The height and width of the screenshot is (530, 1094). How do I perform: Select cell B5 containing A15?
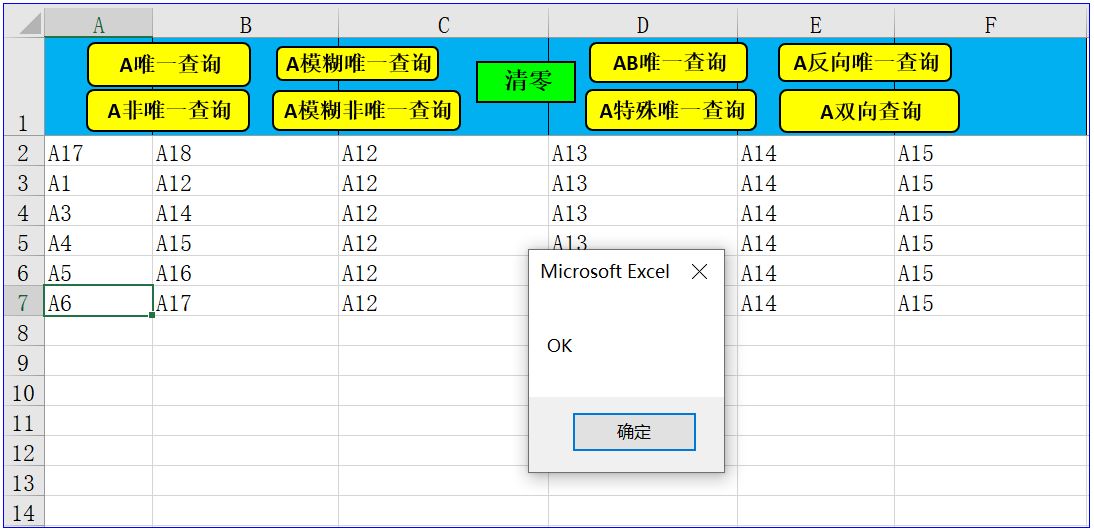point(246,241)
